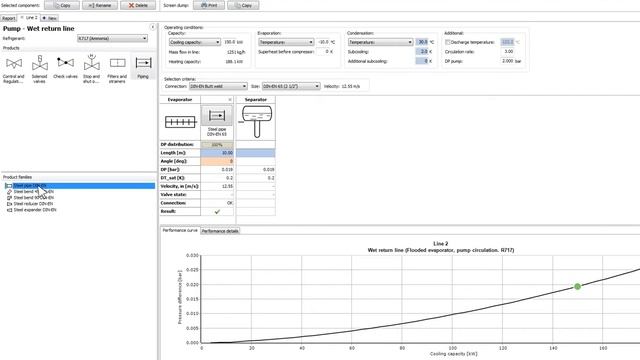Click the Connection OK cell
The height and width of the screenshot is (360, 640).
click(217, 203)
